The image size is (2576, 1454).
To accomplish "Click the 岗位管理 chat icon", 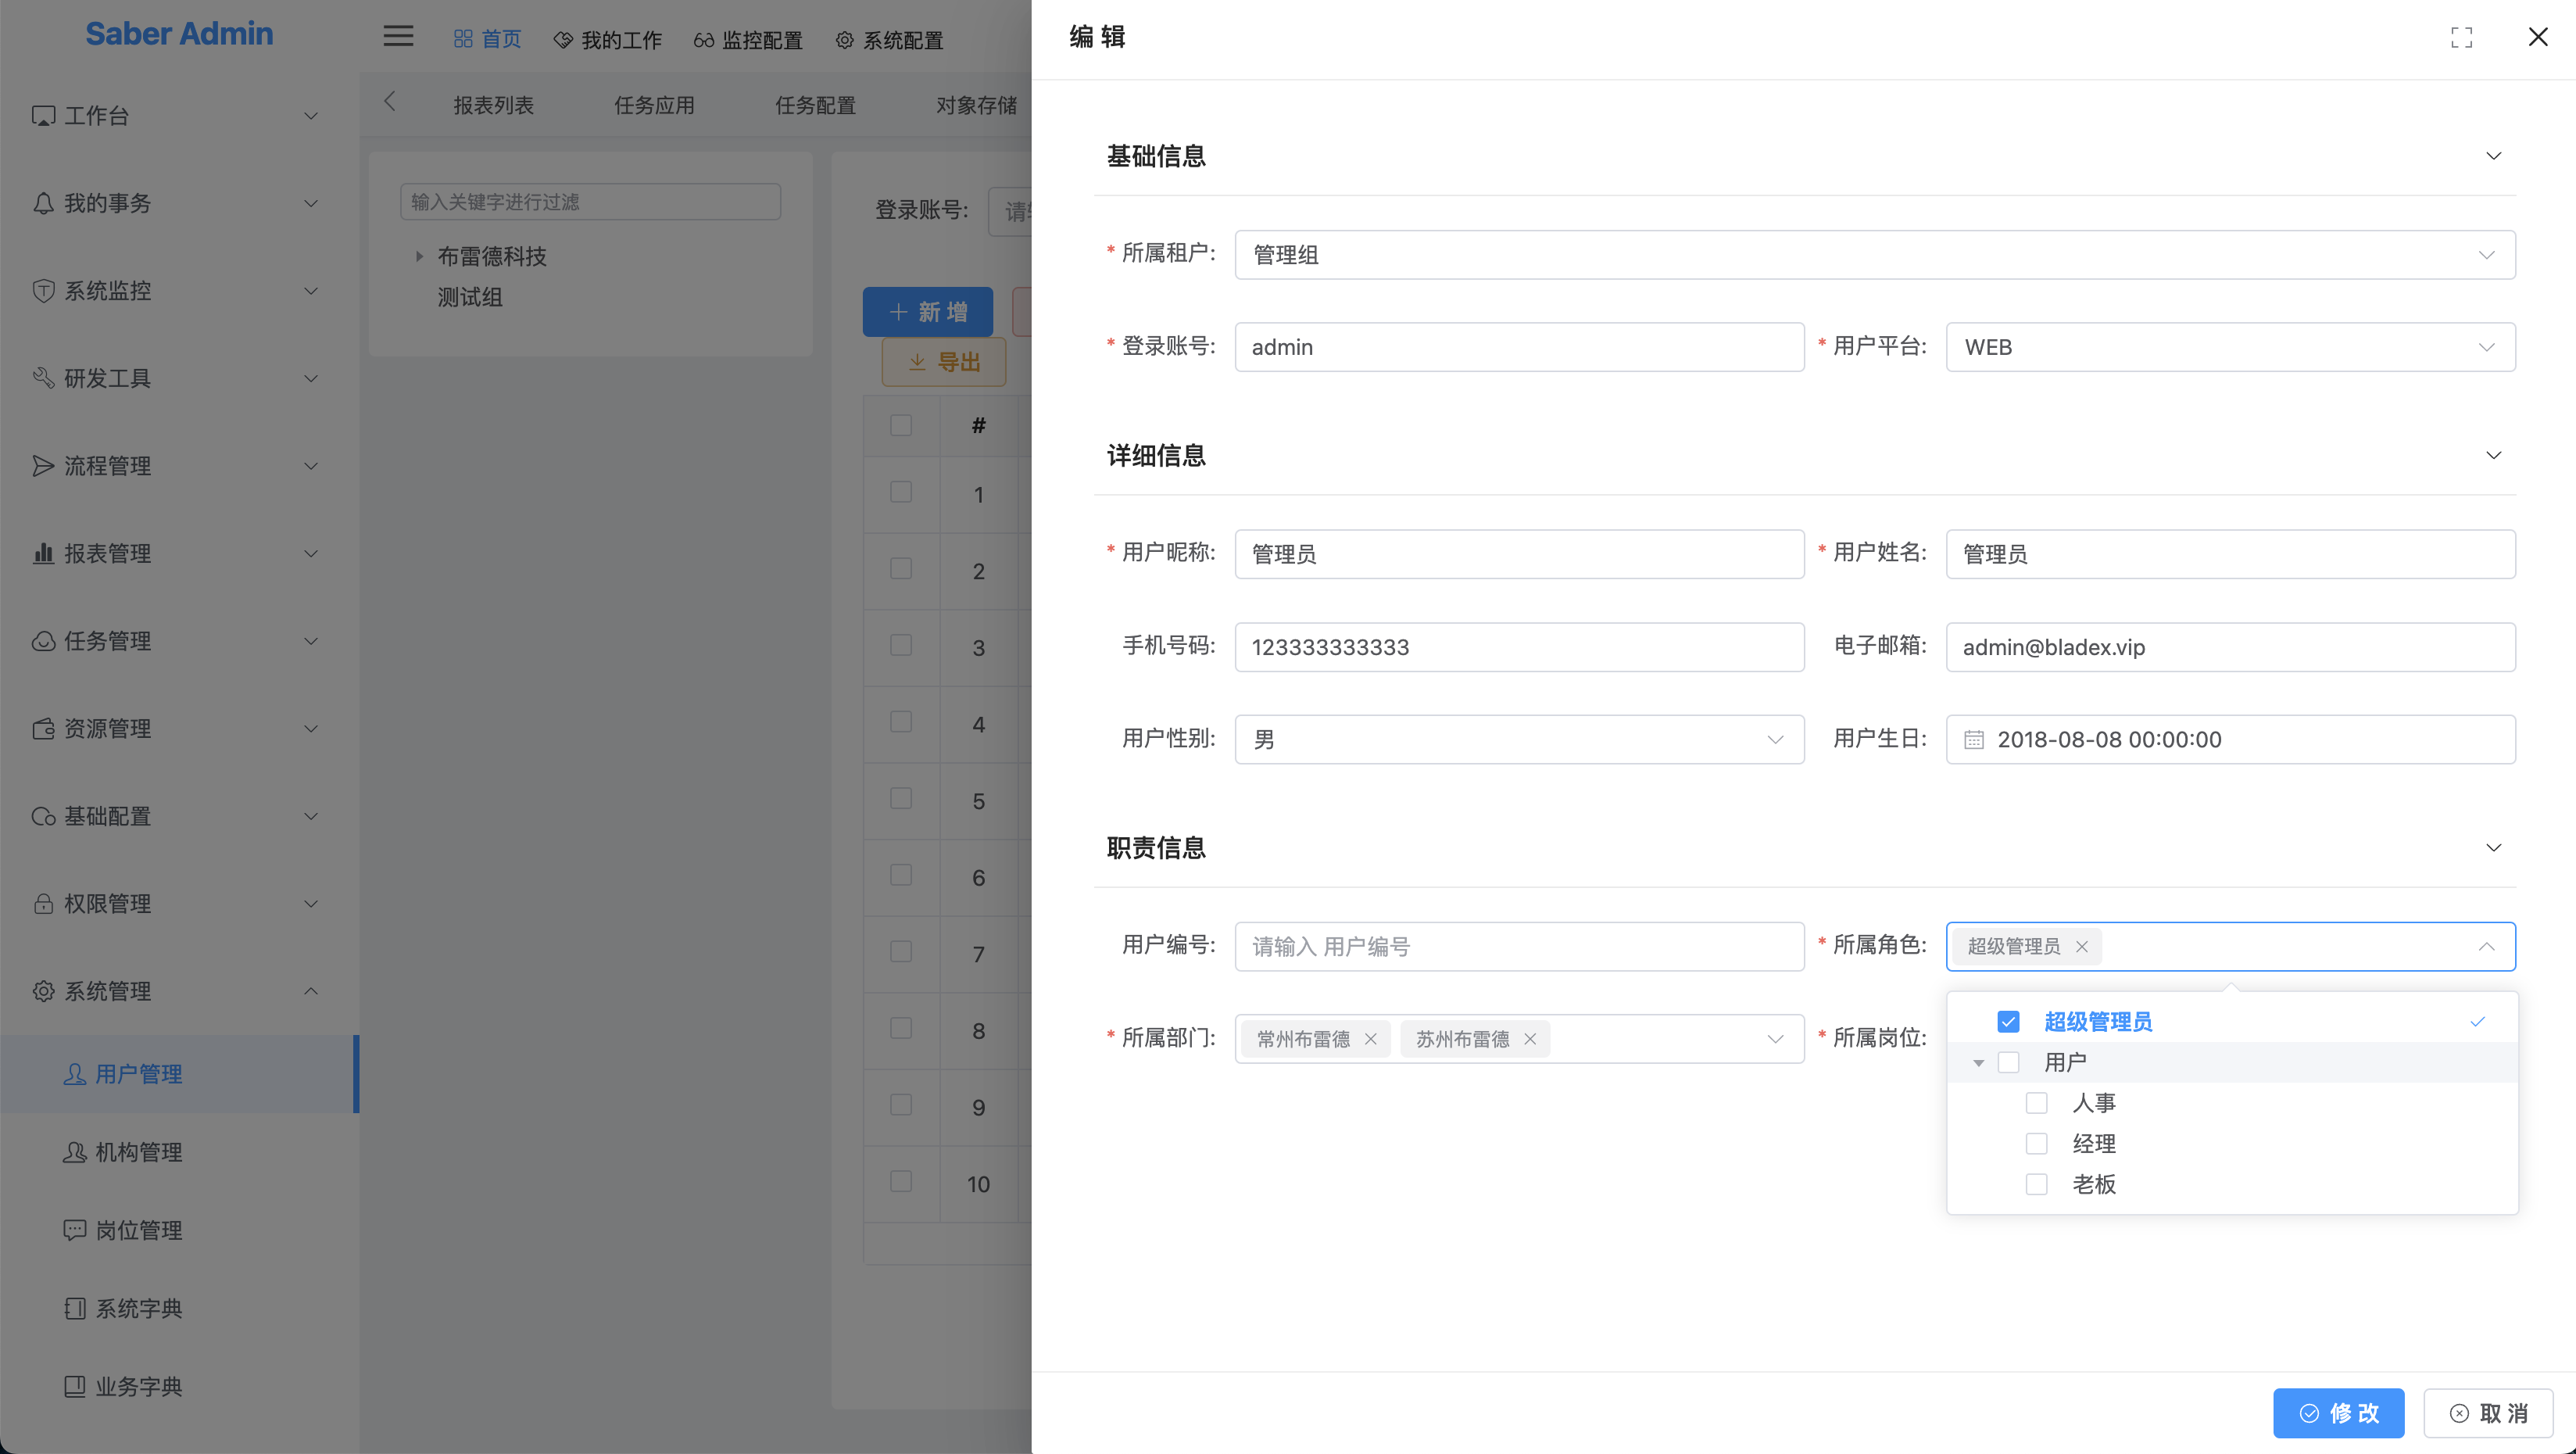I will click(74, 1230).
